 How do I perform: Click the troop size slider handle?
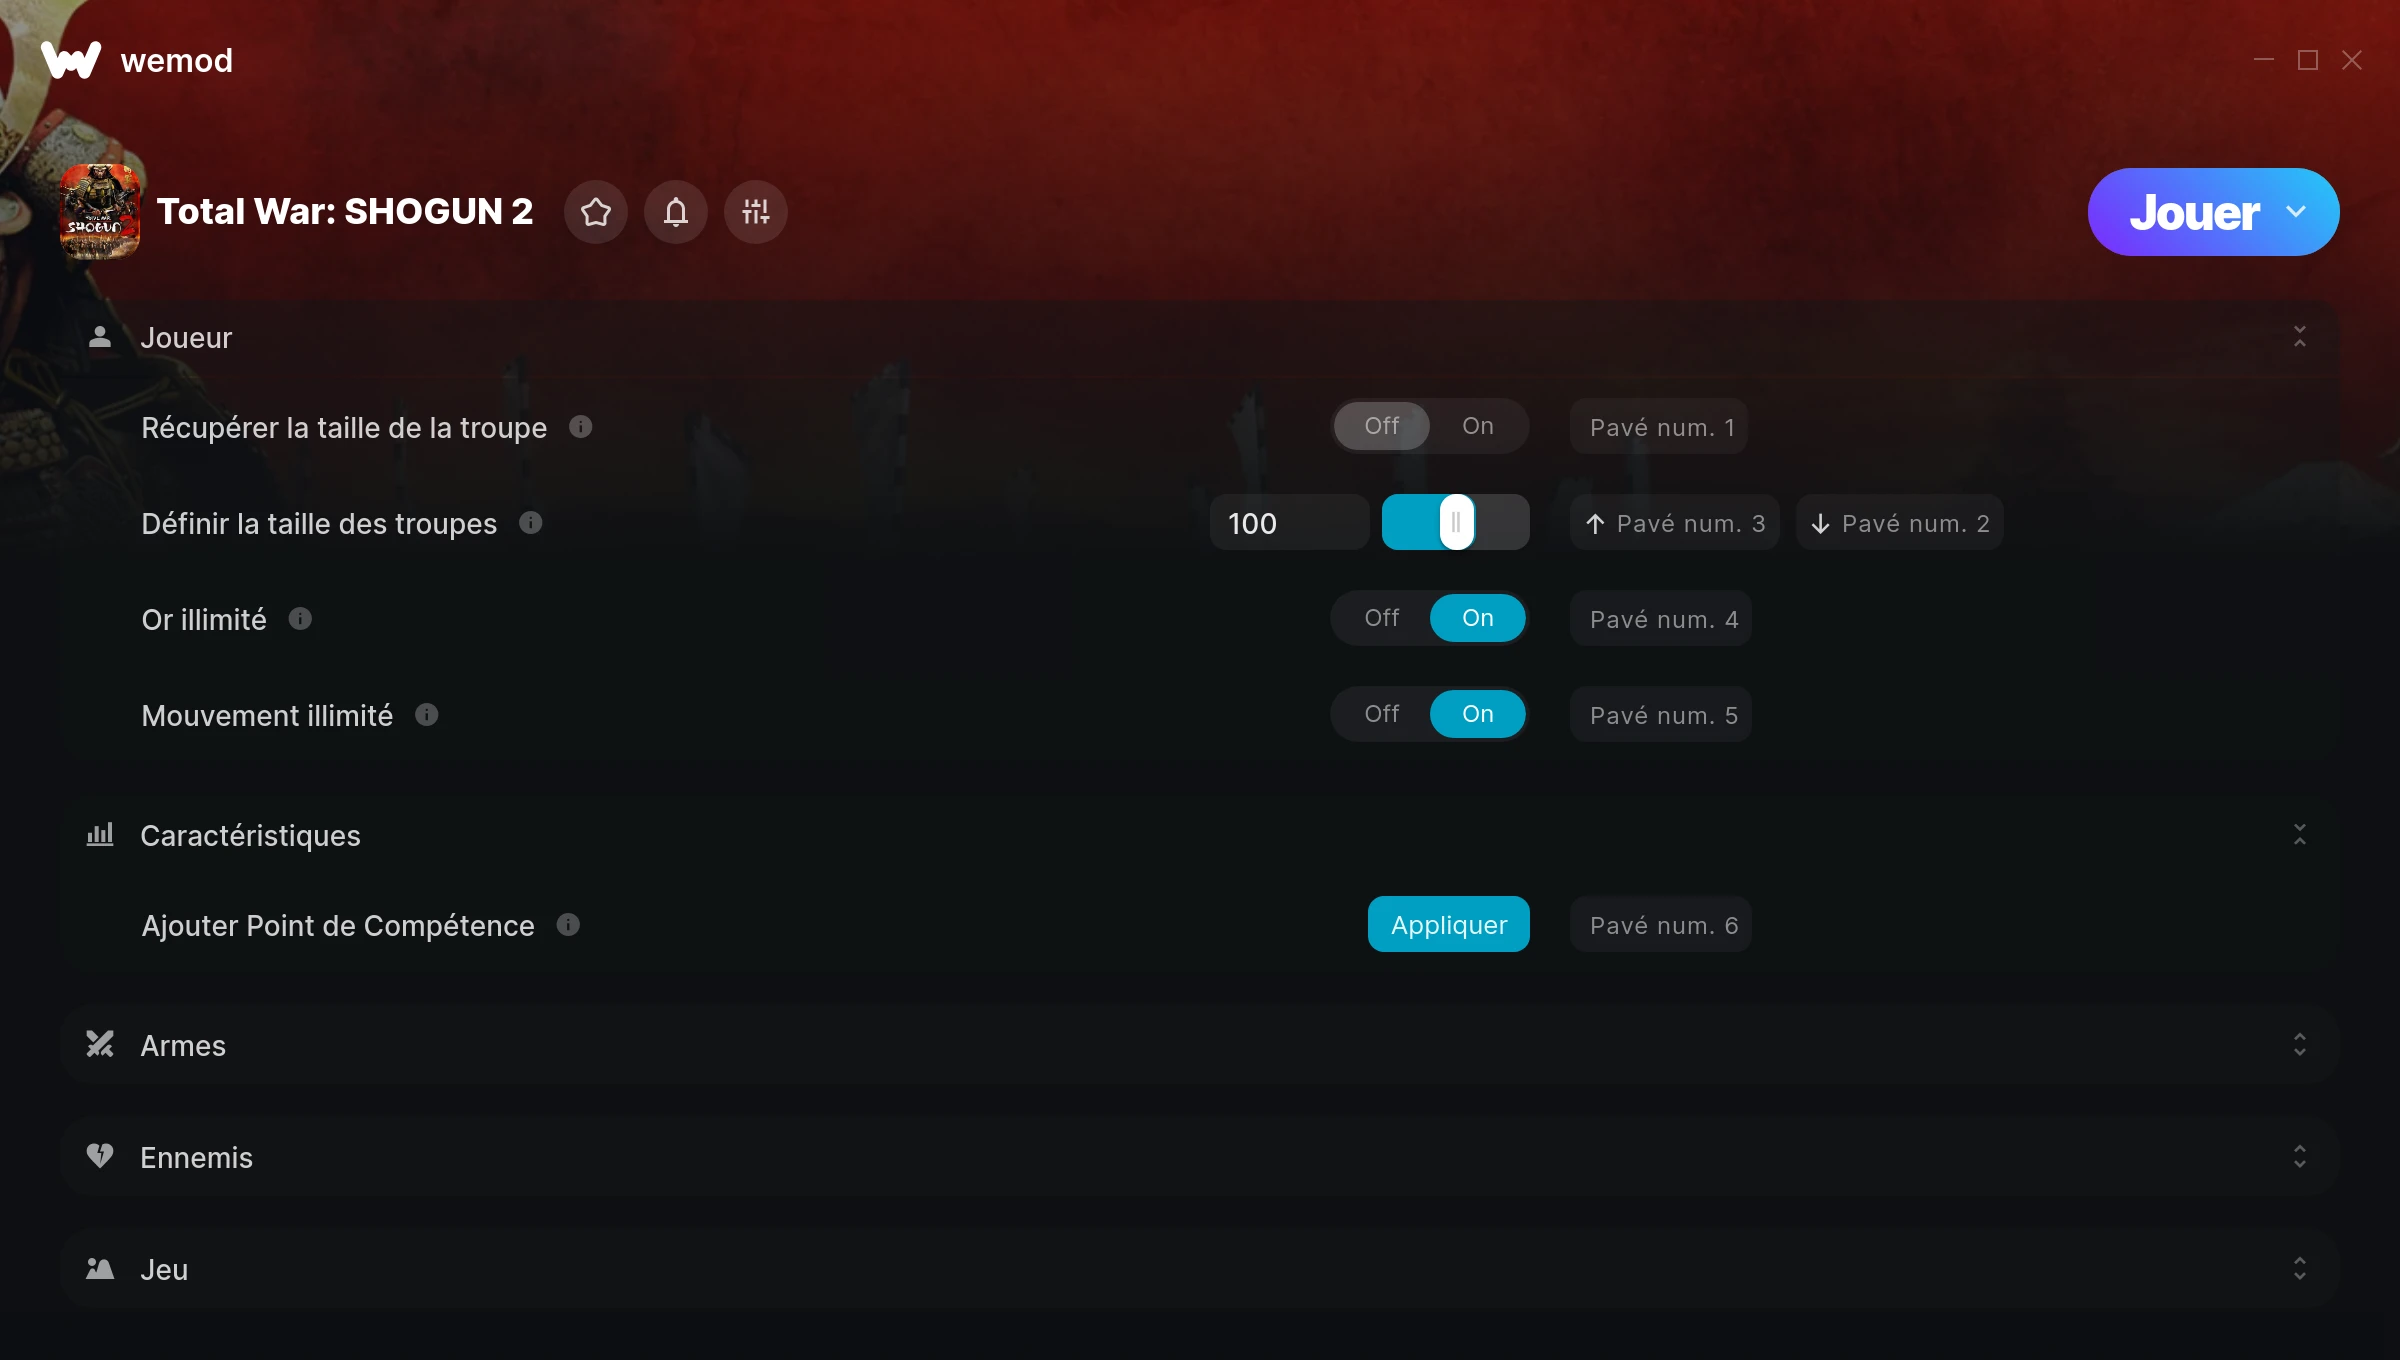1457,522
